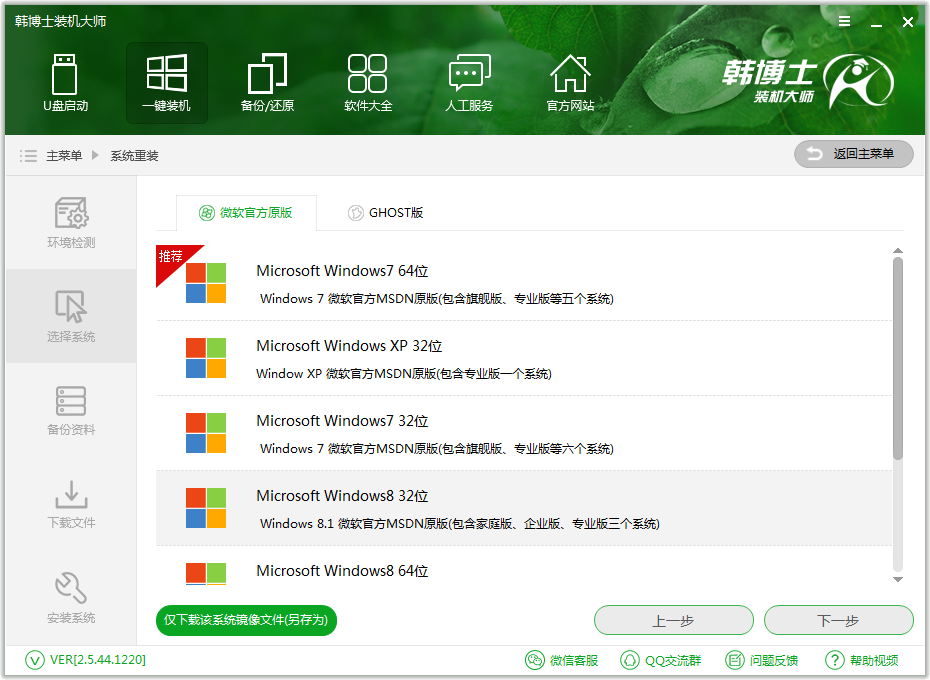Screen dimensions: 930x680
Task: Open 问题反馈 feedback
Action: pyautogui.click(x=762, y=660)
